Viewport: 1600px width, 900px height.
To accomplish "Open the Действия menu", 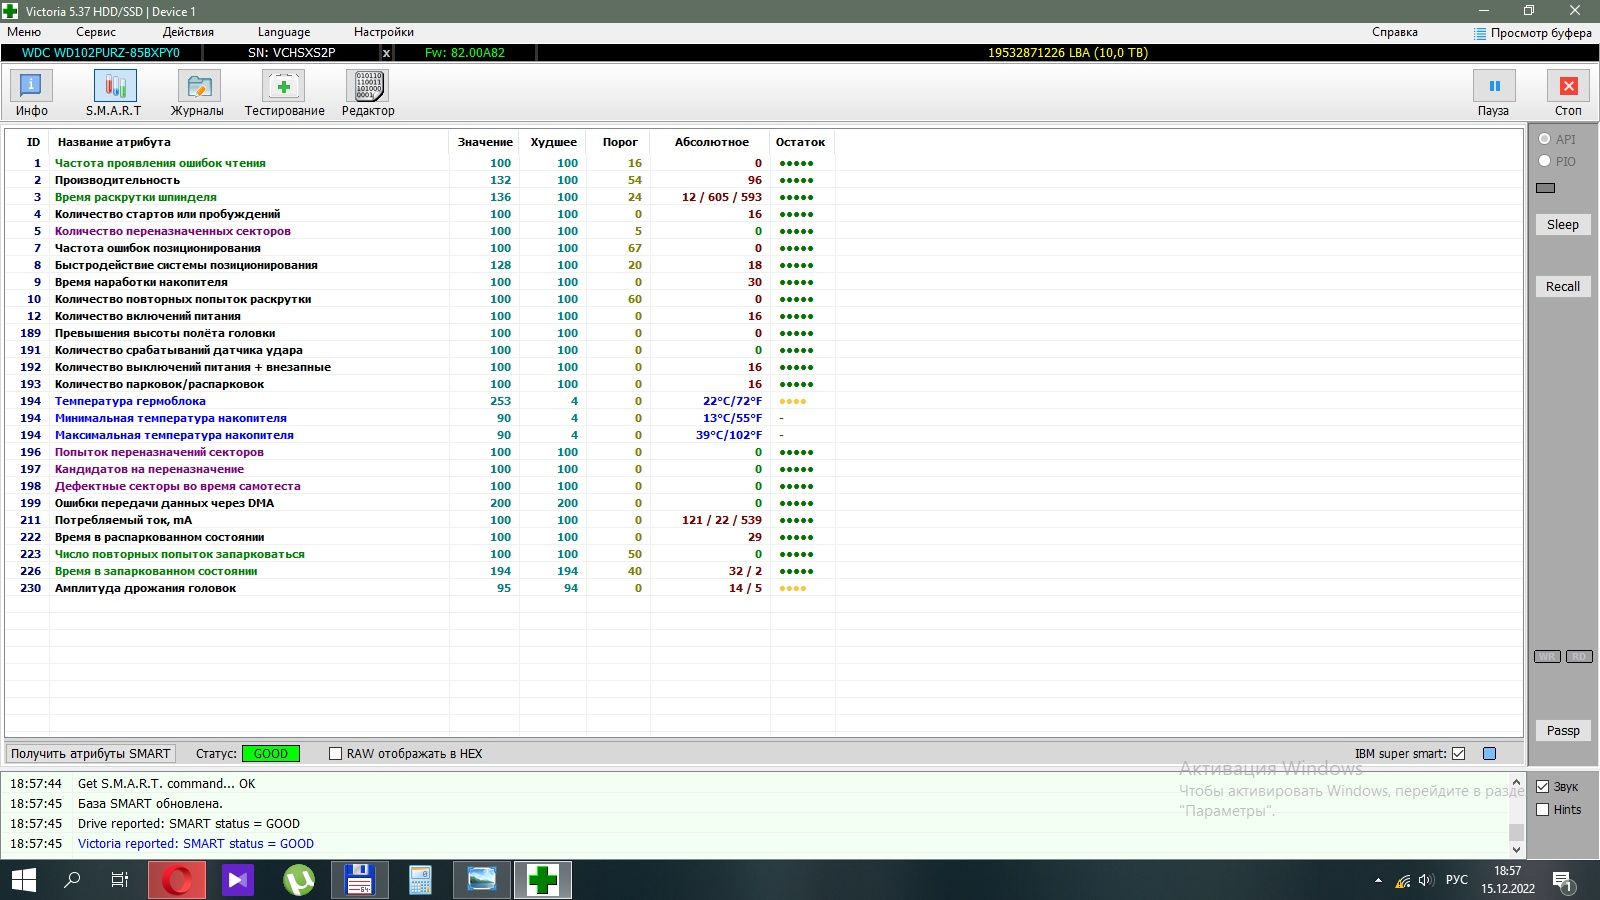I will coord(188,32).
